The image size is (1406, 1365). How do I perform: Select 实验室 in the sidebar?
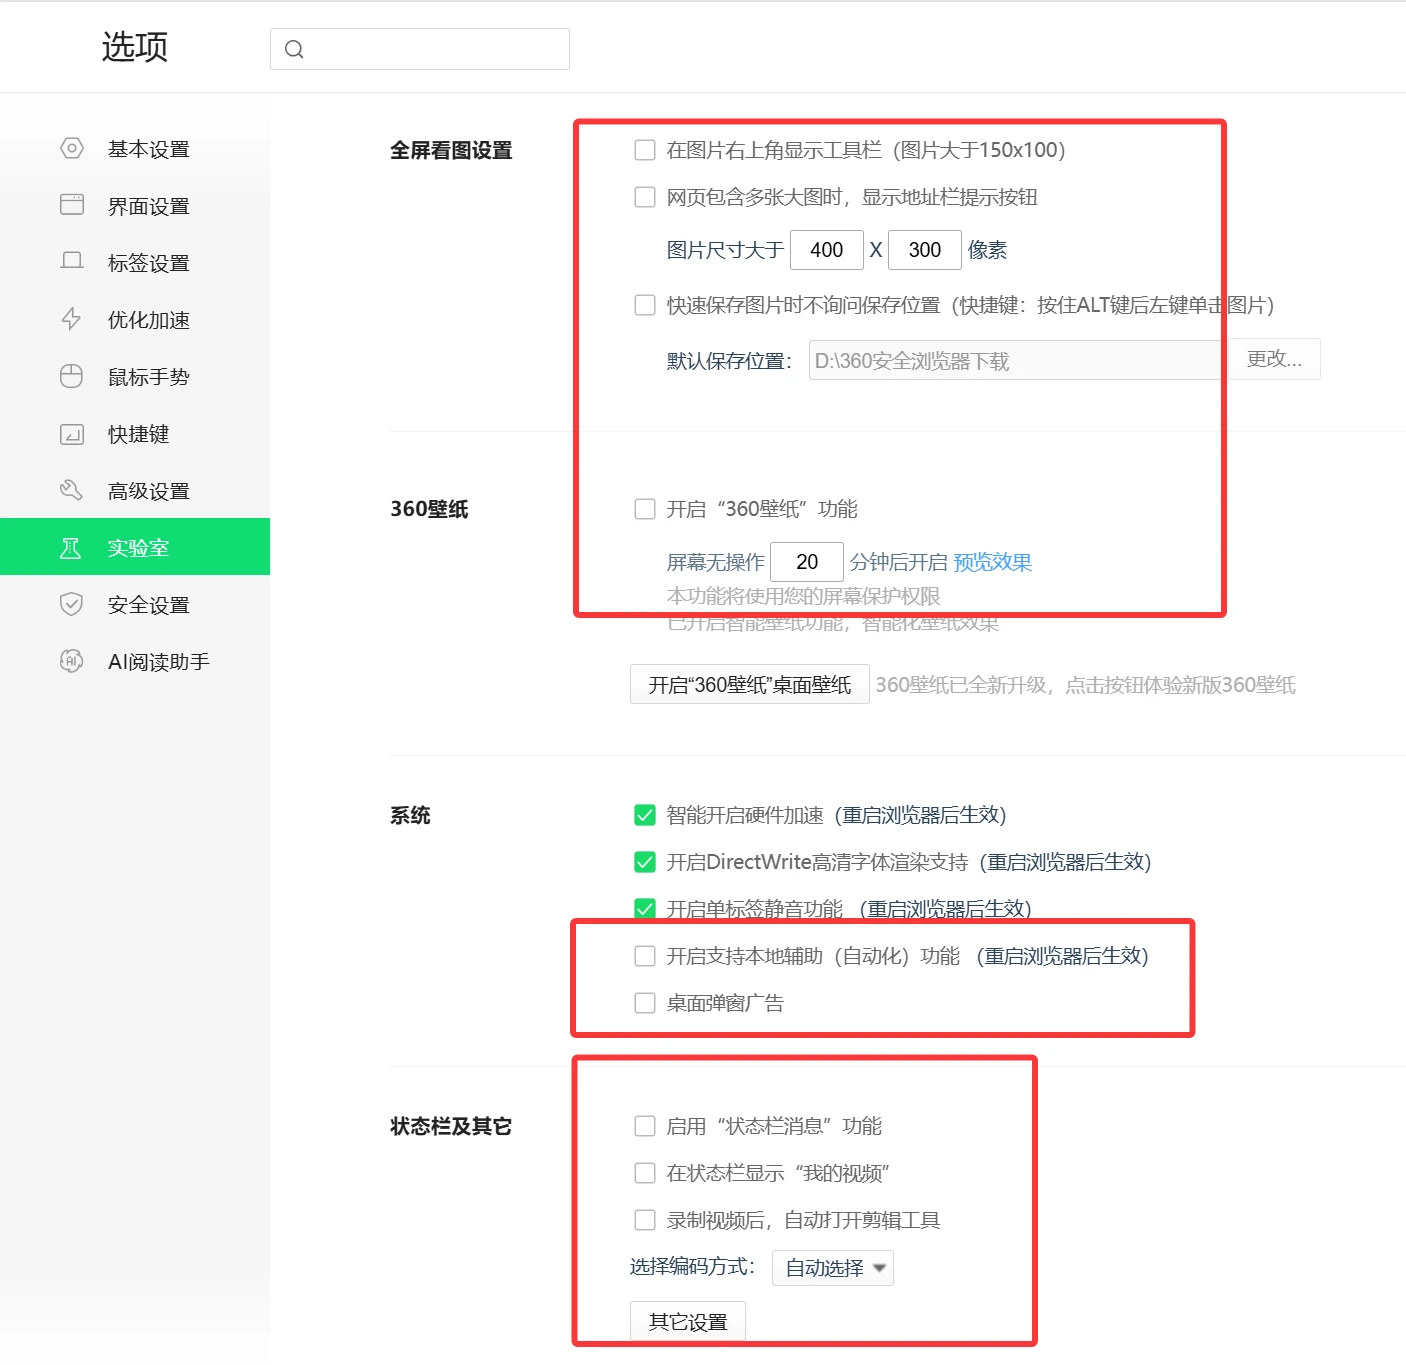(x=138, y=548)
